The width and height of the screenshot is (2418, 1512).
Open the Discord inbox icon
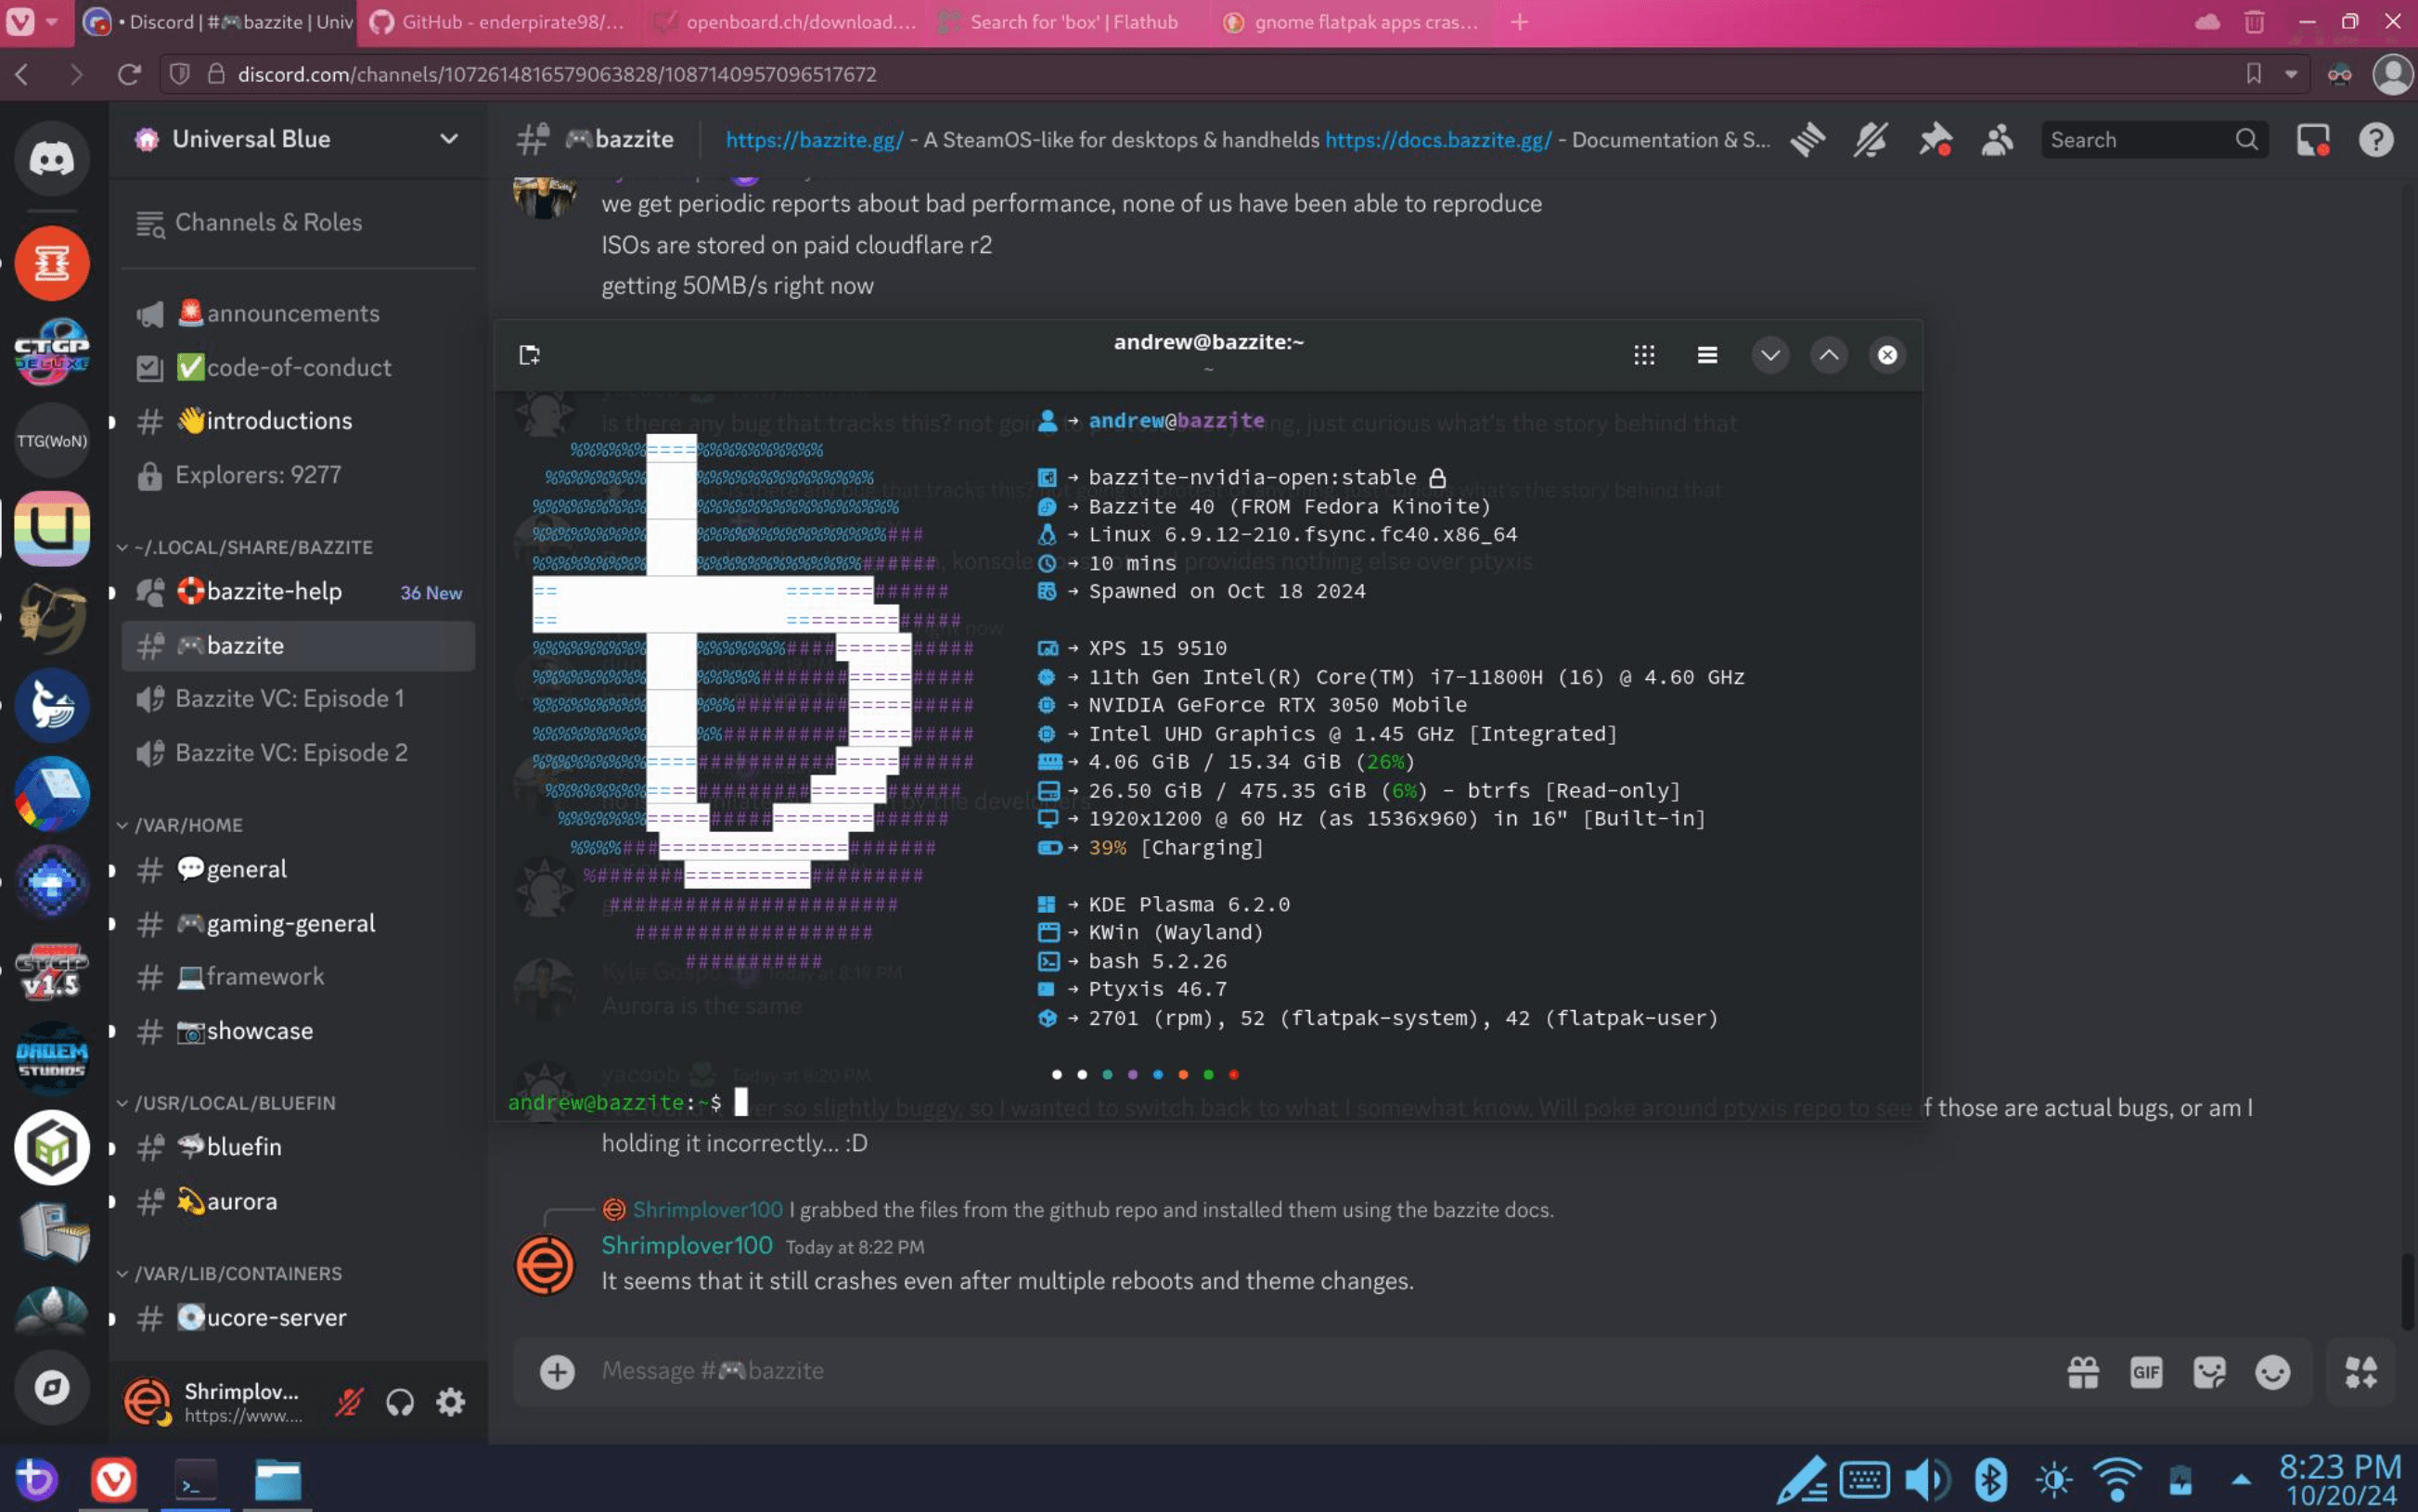[x=2313, y=140]
